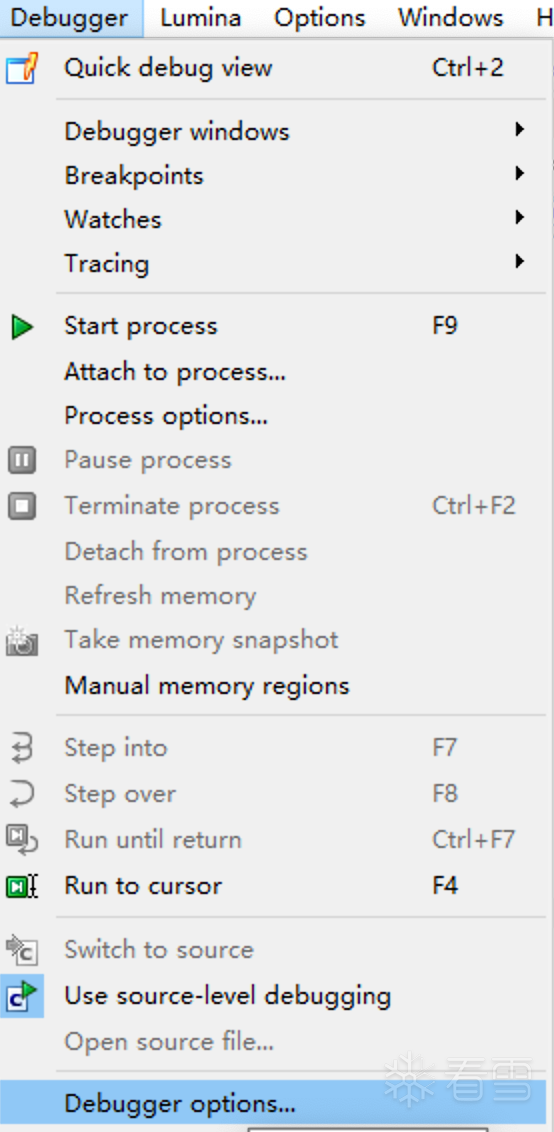Open the Lumina menu
Image resolution: width=554 pixels, height=1132 pixels.
pyautogui.click(x=201, y=17)
